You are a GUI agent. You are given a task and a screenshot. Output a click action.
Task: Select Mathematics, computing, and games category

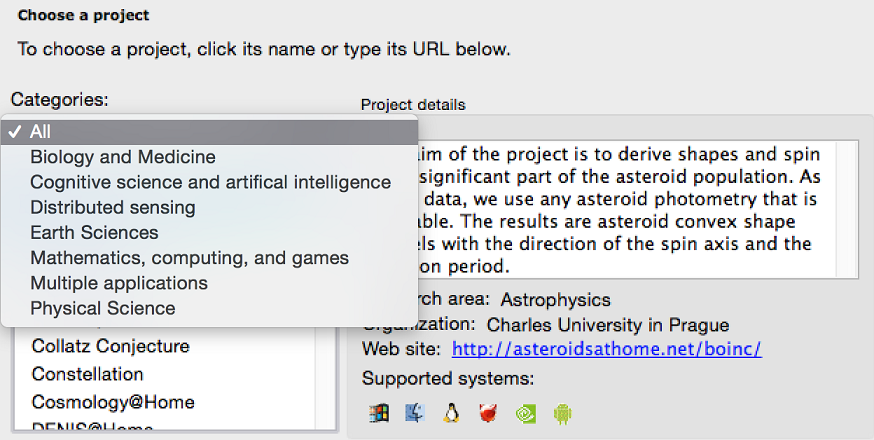coord(189,258)
